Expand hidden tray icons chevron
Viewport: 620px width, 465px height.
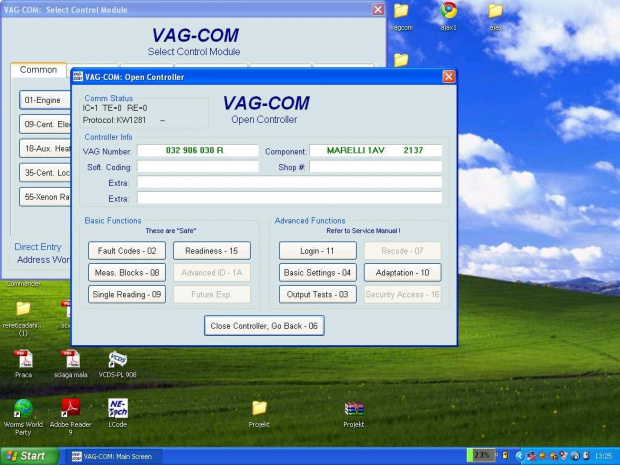(520, 456)
